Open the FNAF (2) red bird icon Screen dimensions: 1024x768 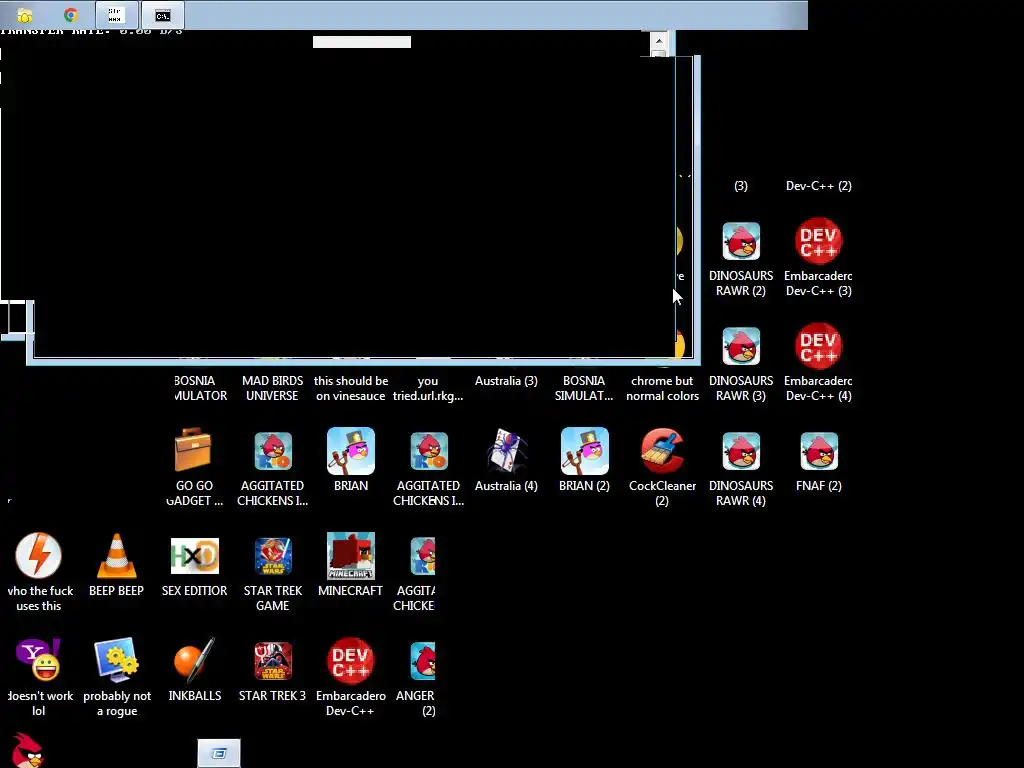pos(819,451)
